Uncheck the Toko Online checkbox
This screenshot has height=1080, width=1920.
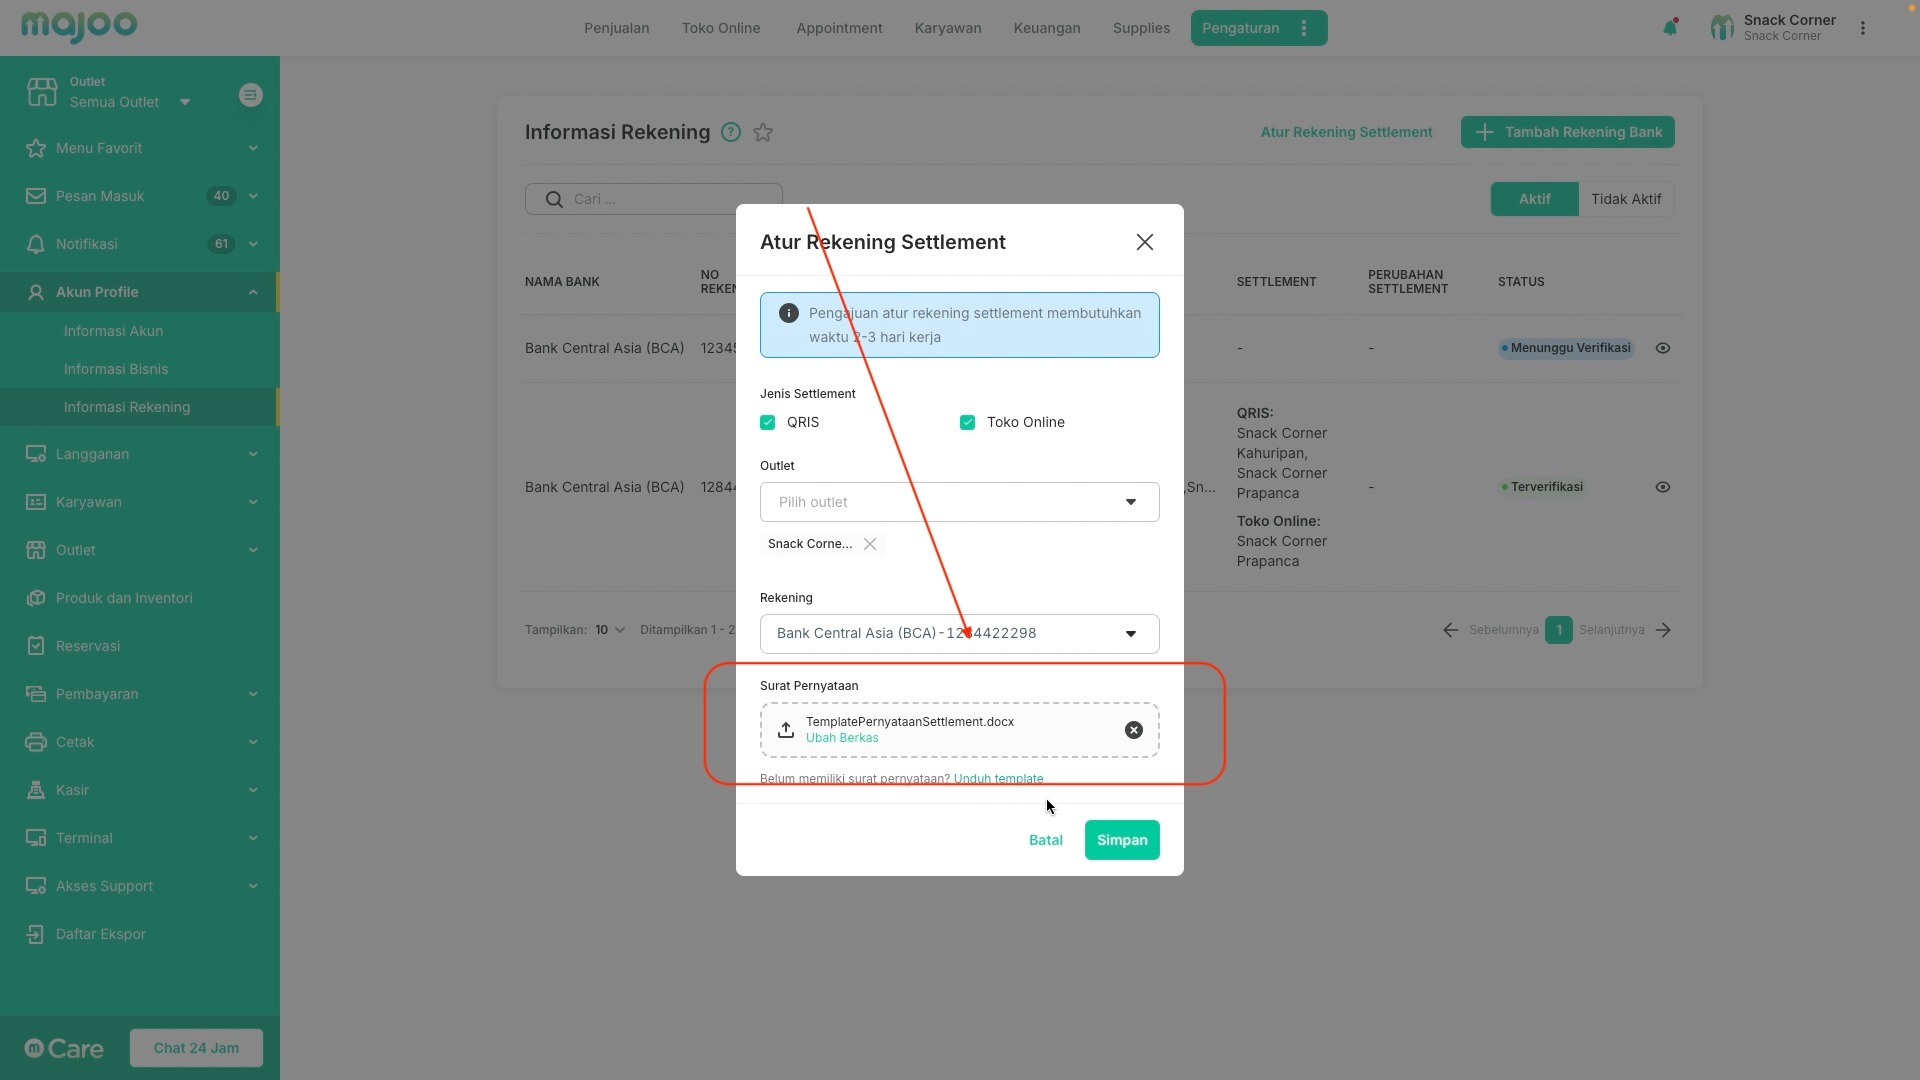tap(967, 422)
